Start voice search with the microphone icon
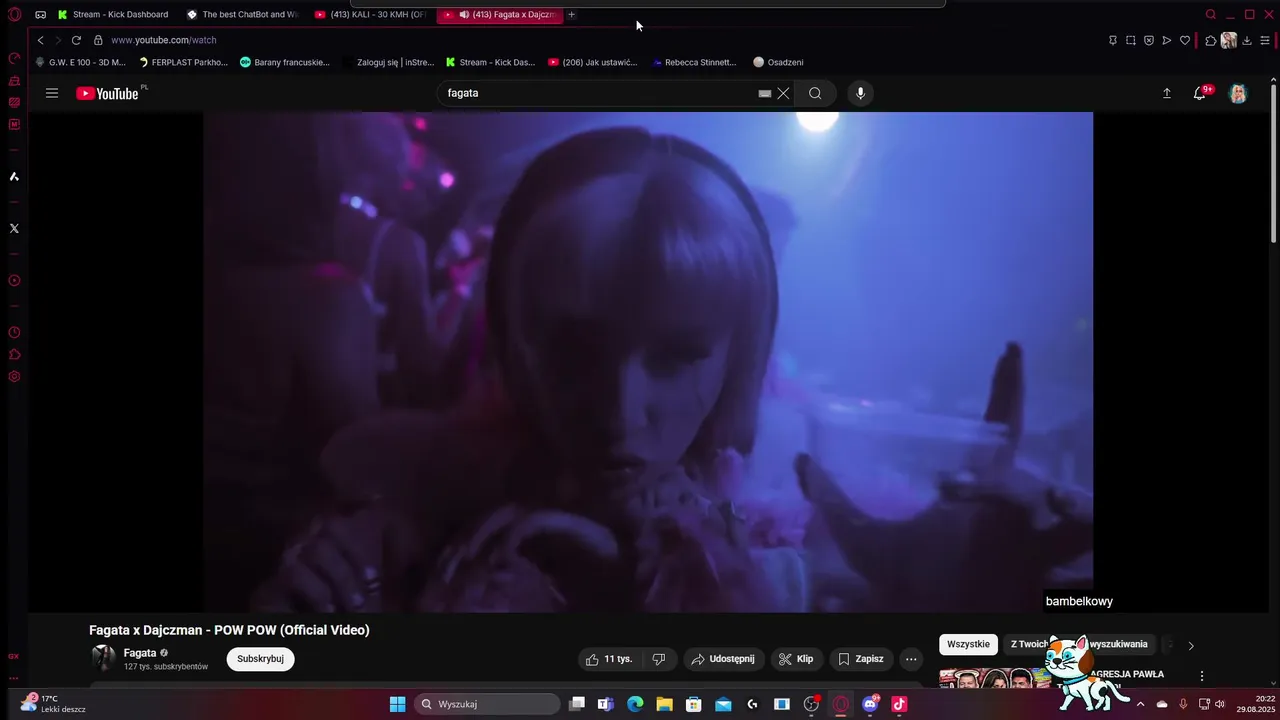Image resolution: width=1280 pixels, height=720 pixels. tap(860, 93)
